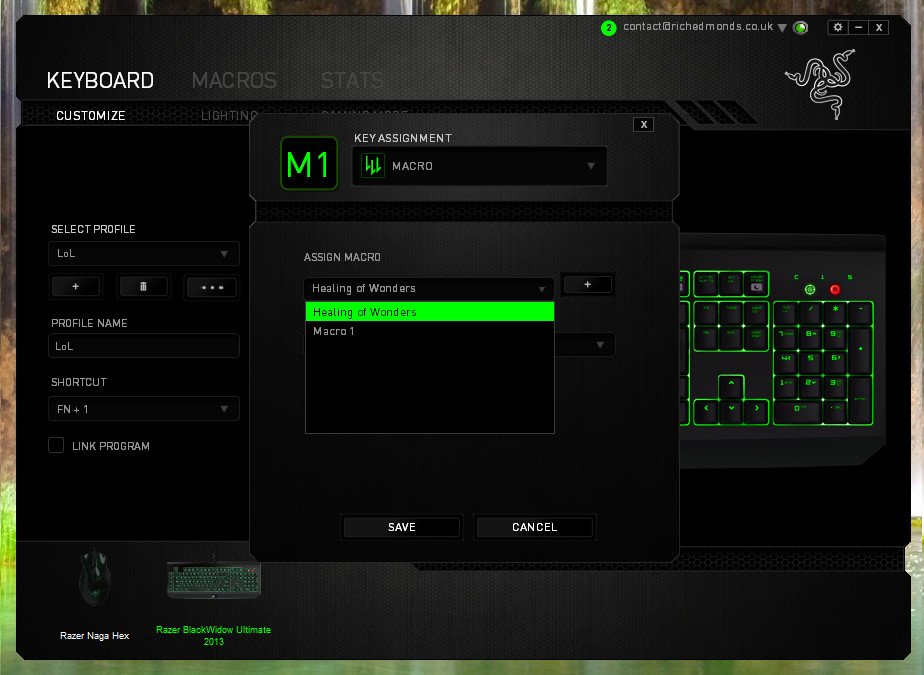
Task: Collapse the Assign Macro dropdown arrow
Action: coord(542,289)
